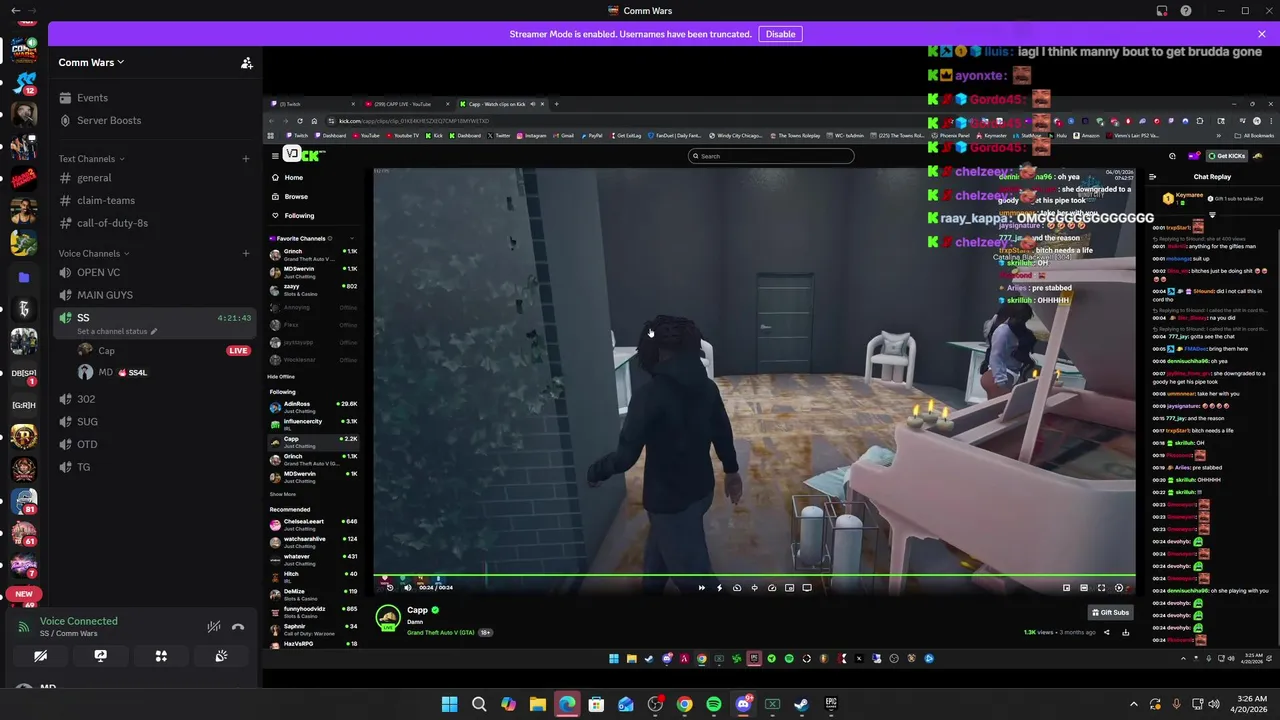Mute the Kick clip volume icon
This screenshot has width=1280, height=720.
coord(407,588)
